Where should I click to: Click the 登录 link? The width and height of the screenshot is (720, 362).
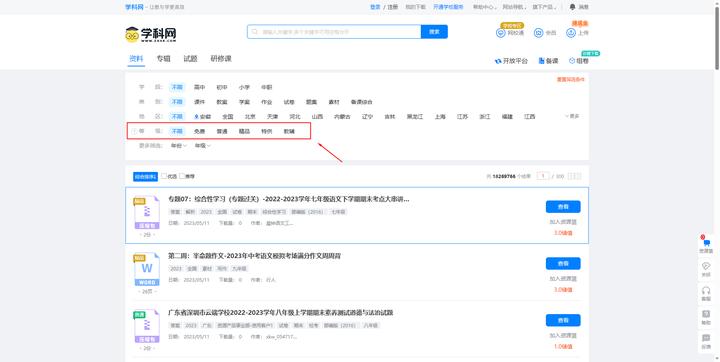point(375,7)
